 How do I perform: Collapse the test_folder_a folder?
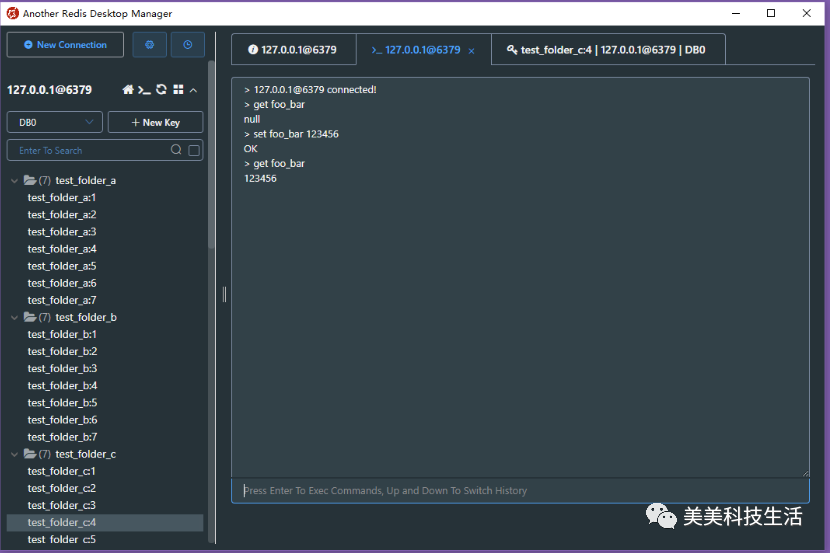14,181
